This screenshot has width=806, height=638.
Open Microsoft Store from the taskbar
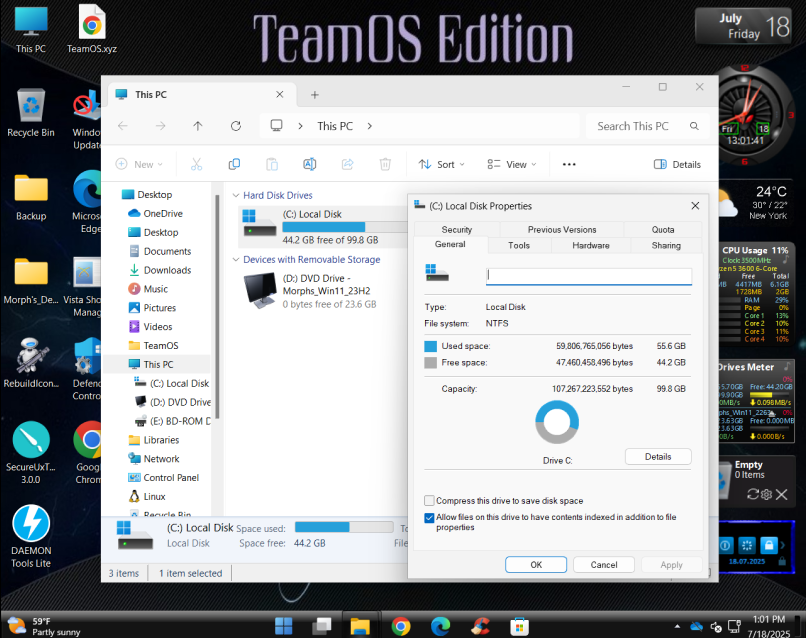tap(519, 626)
